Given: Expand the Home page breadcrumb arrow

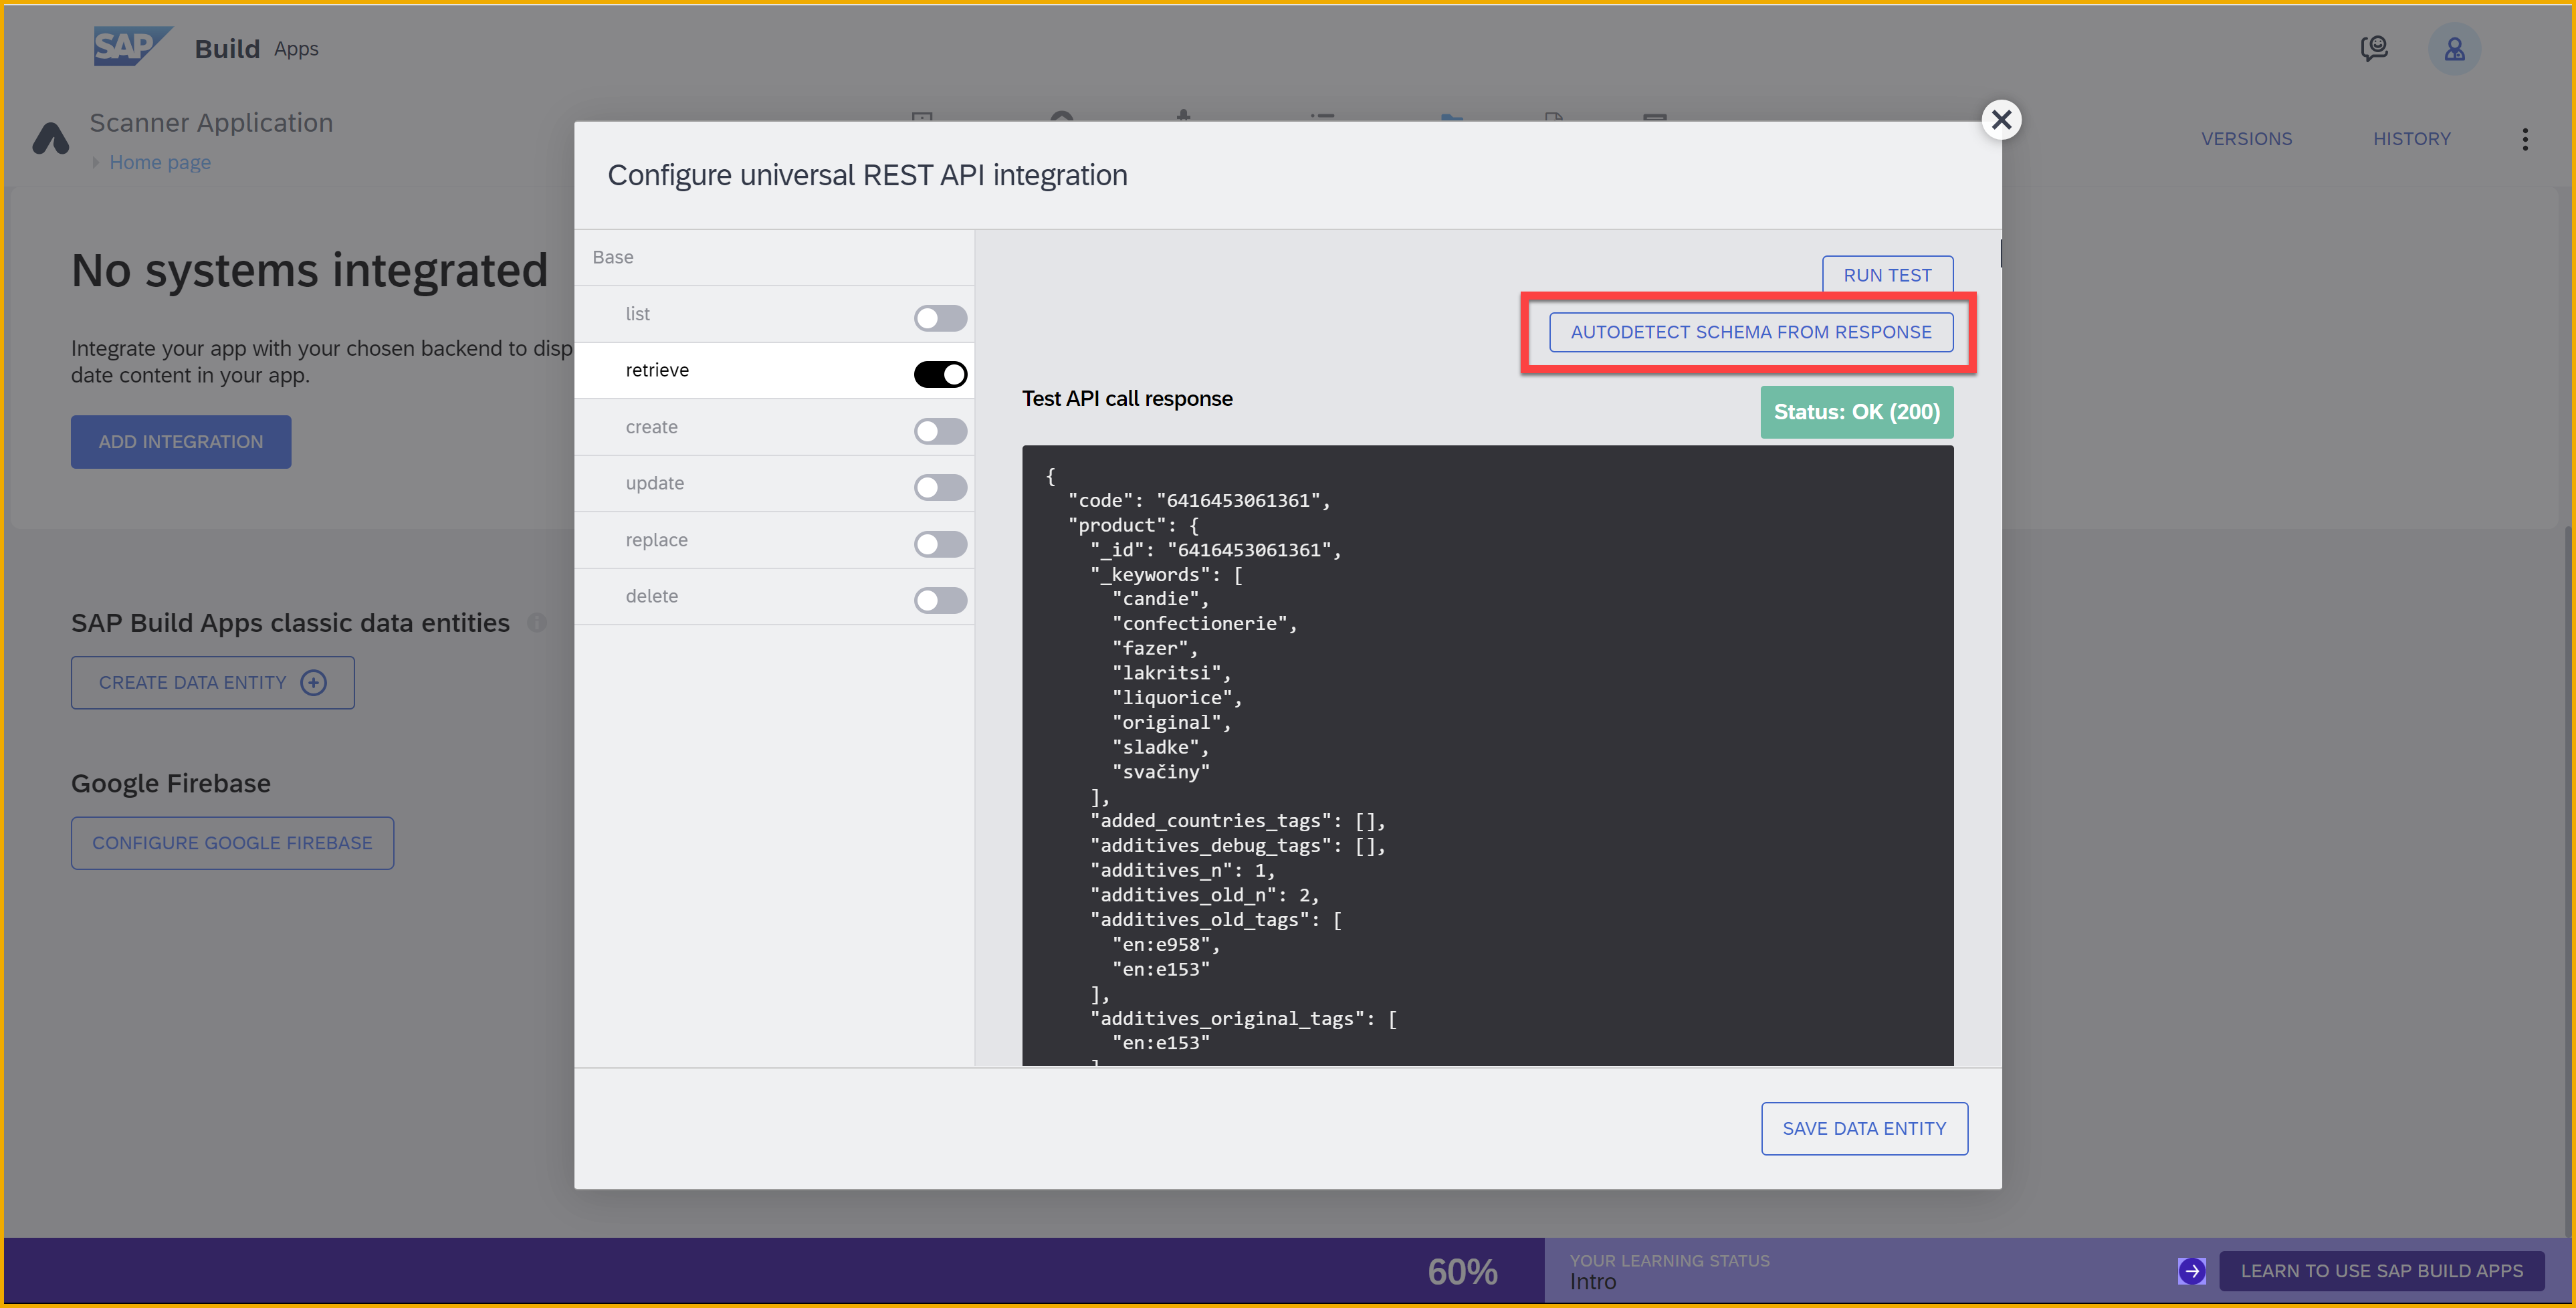Looking at the screenshot, I should 96,162.
